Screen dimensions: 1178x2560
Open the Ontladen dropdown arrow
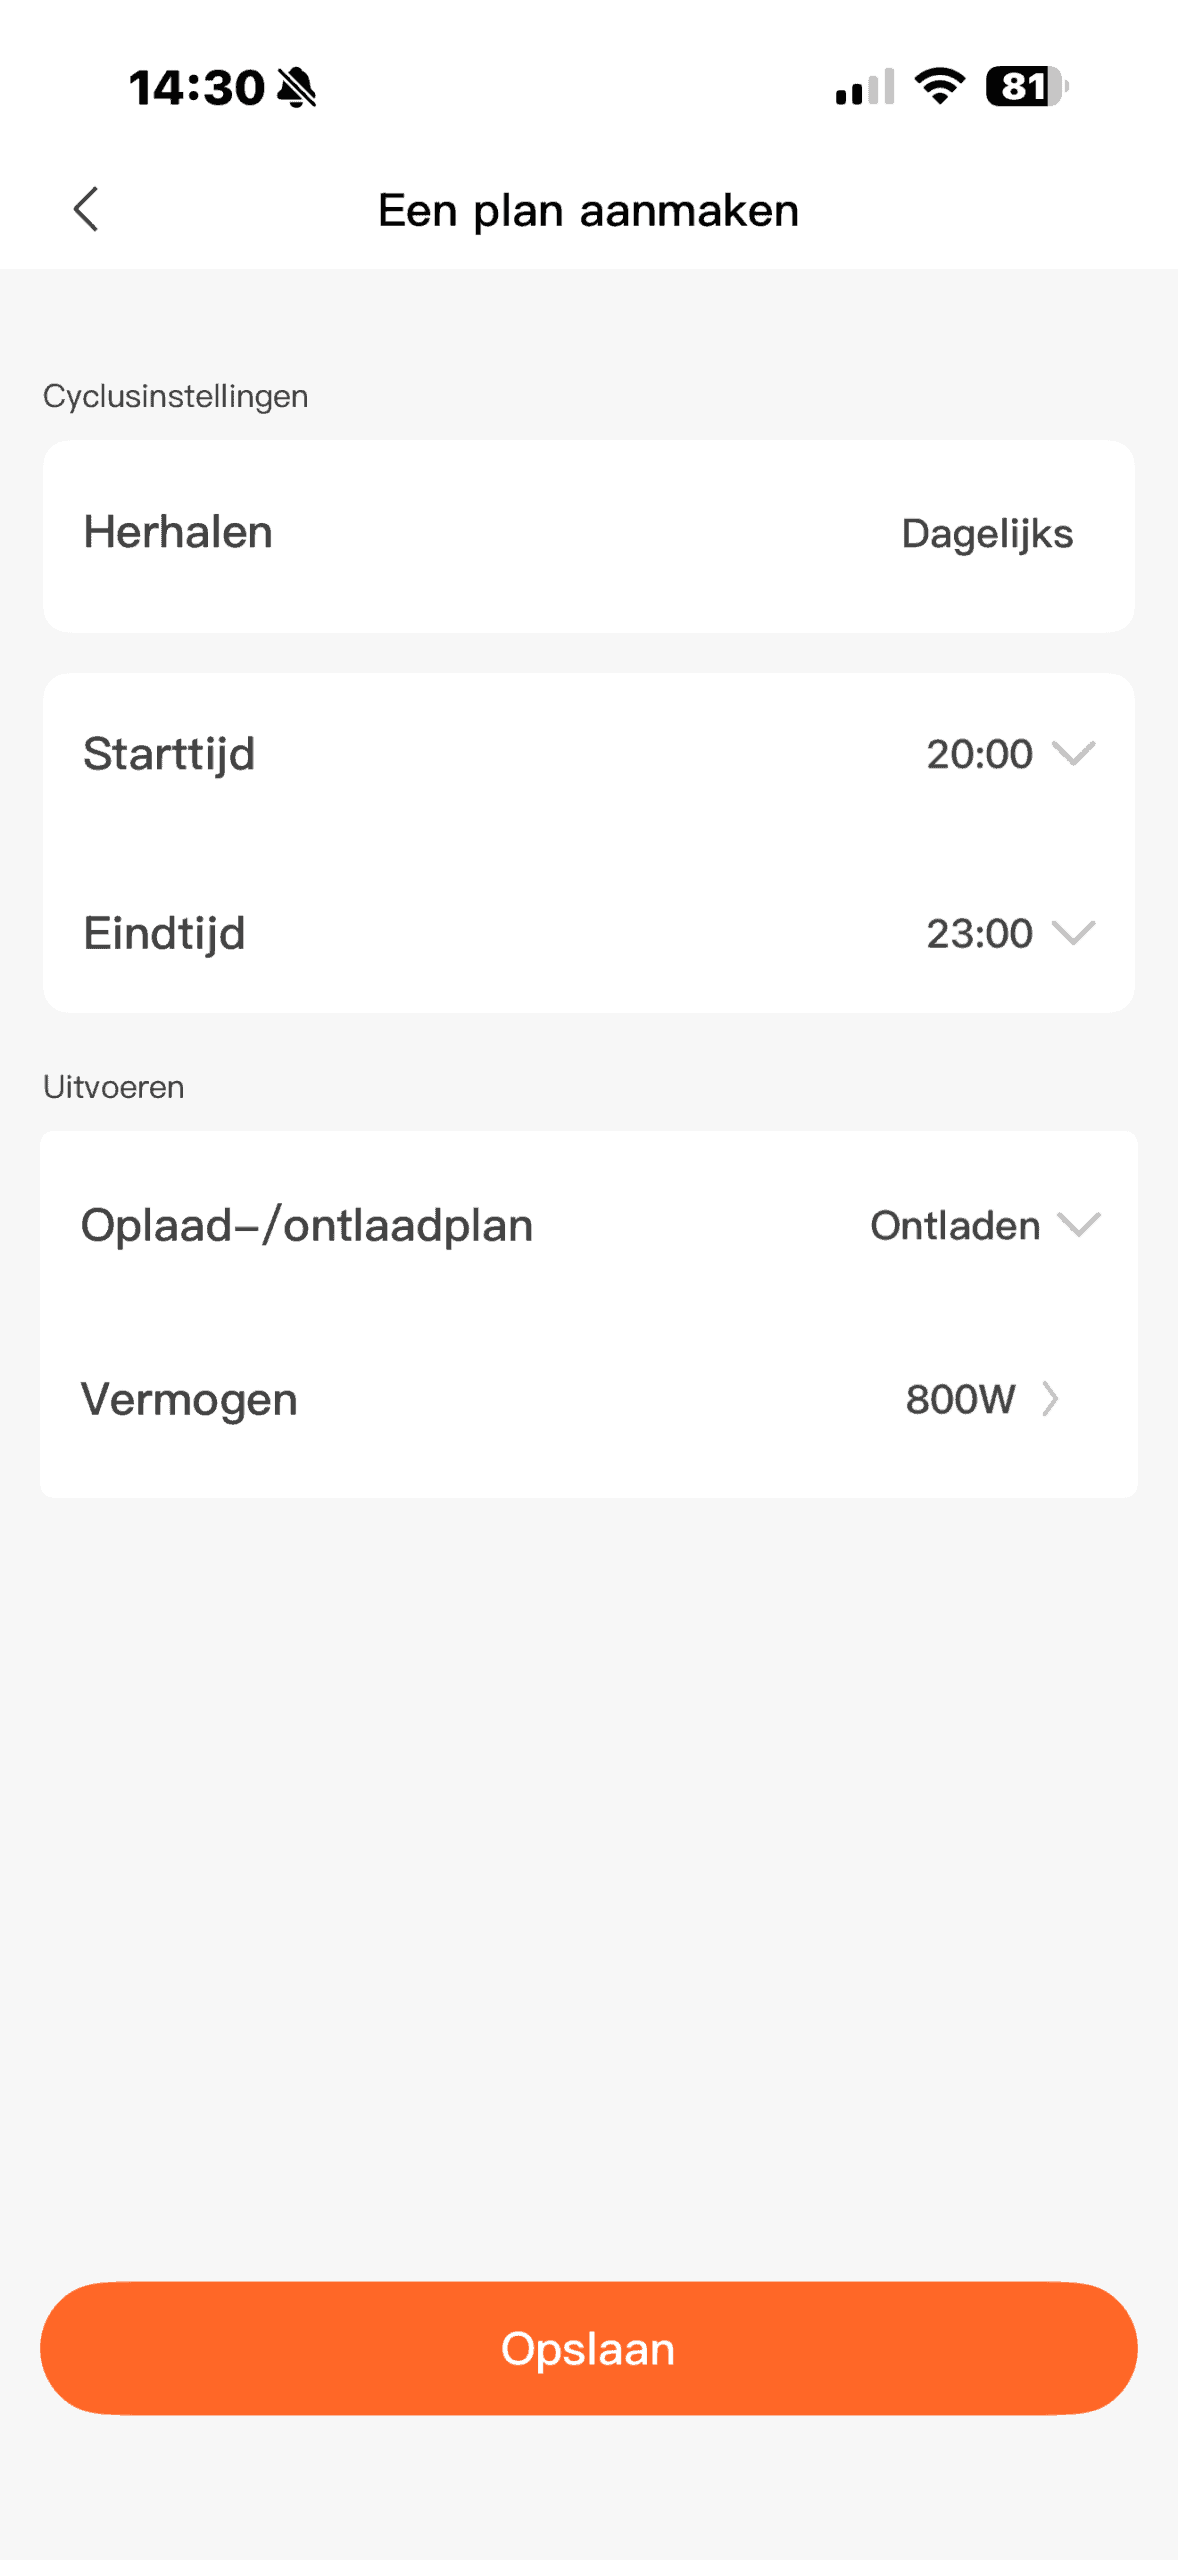(x=1079, y=1224)
